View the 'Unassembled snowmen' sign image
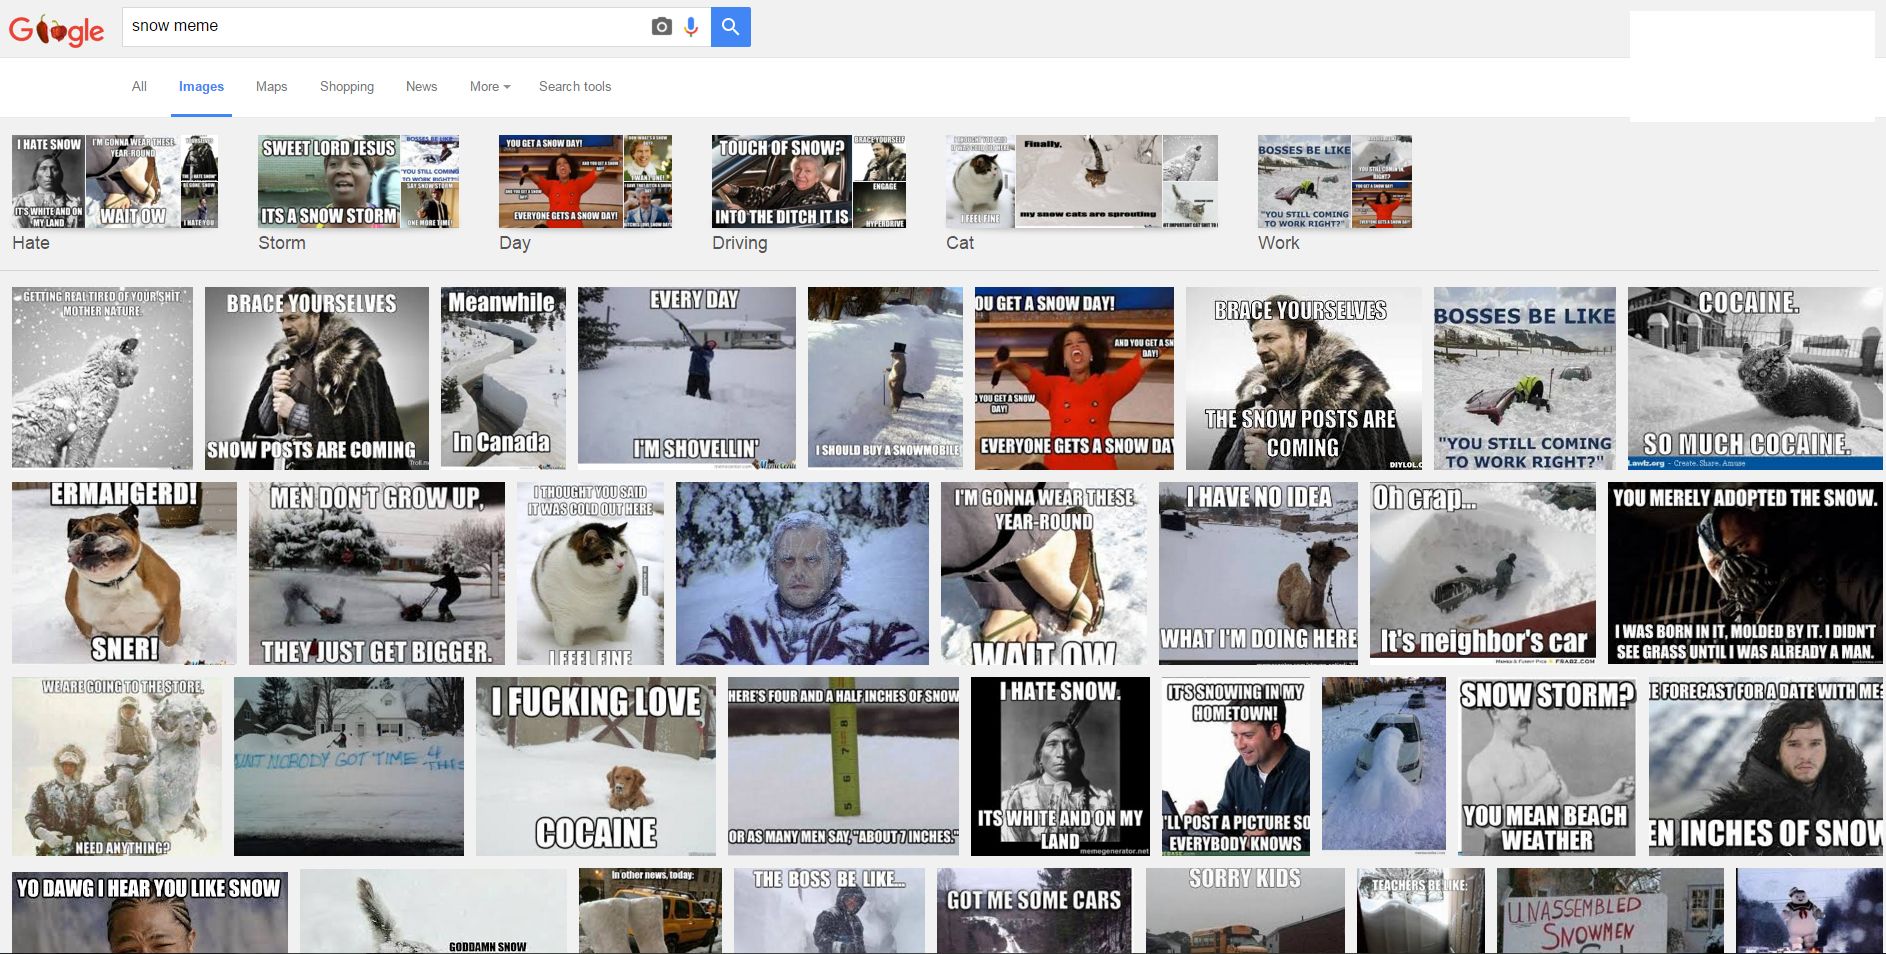This screenshot has width=1886, height=954. pyautogui.click(x=1610, y=911)
